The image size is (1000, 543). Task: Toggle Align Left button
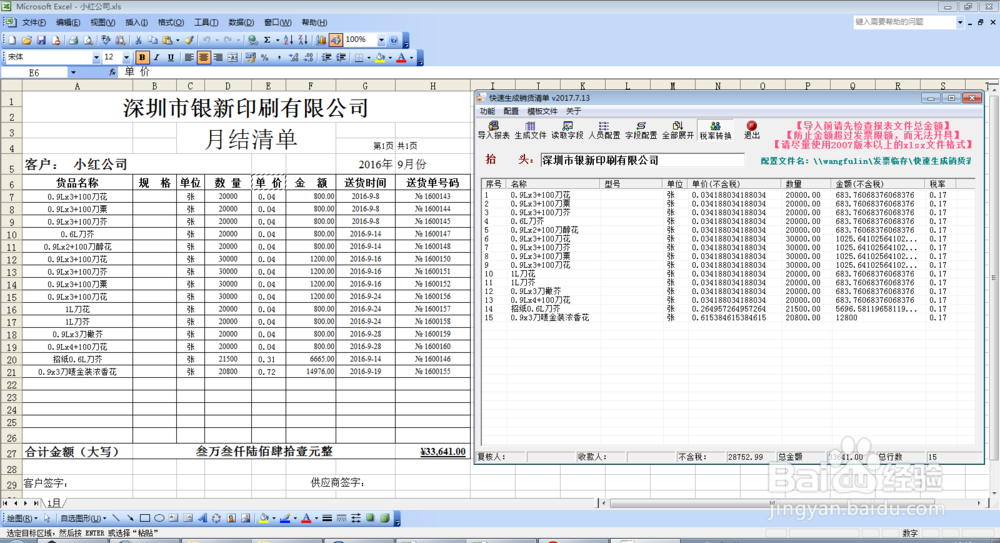pos(189,57)
